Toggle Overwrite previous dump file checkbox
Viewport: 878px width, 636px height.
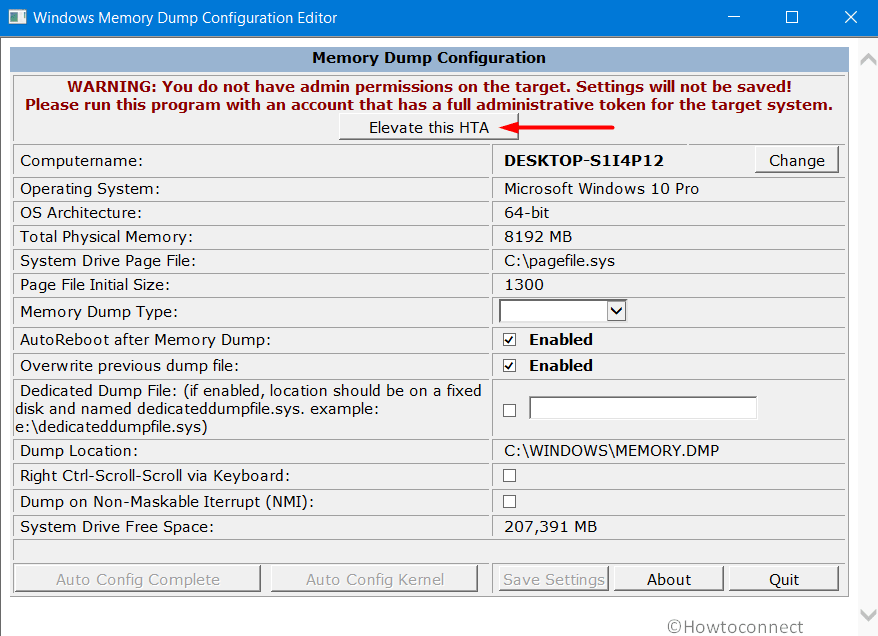(509, 366)
